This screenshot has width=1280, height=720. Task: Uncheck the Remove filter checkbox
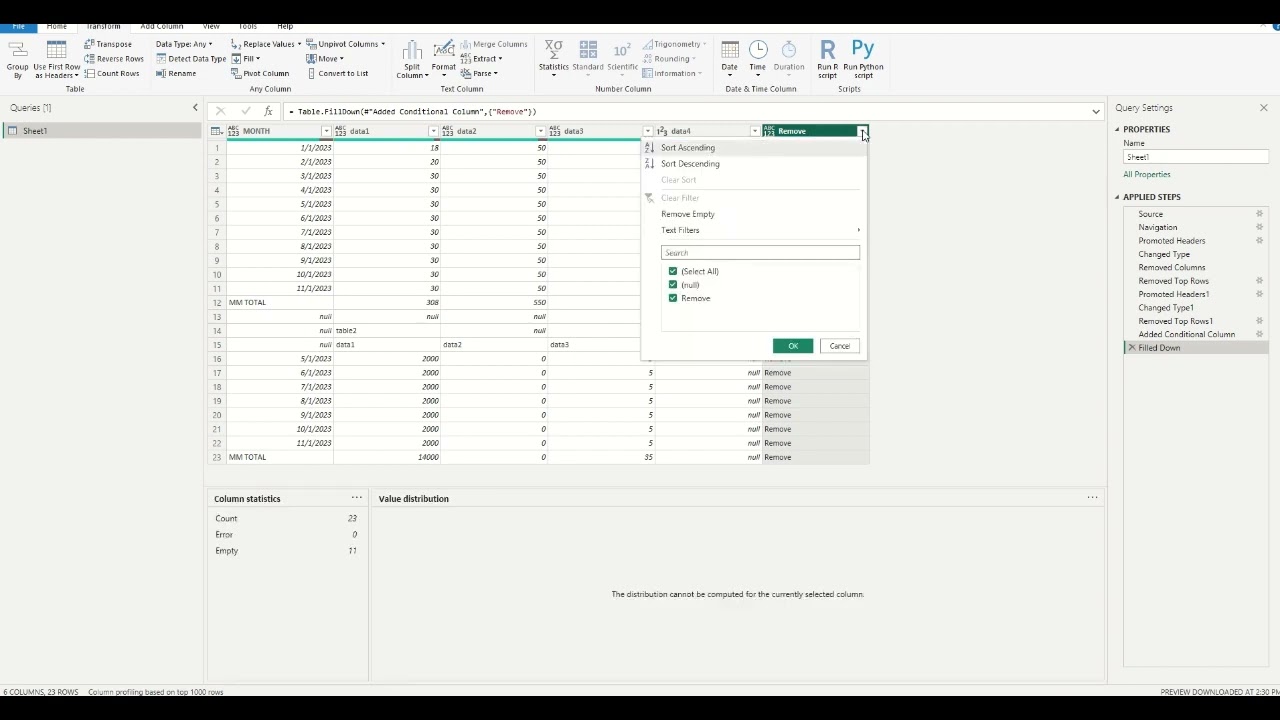[673, 298]
